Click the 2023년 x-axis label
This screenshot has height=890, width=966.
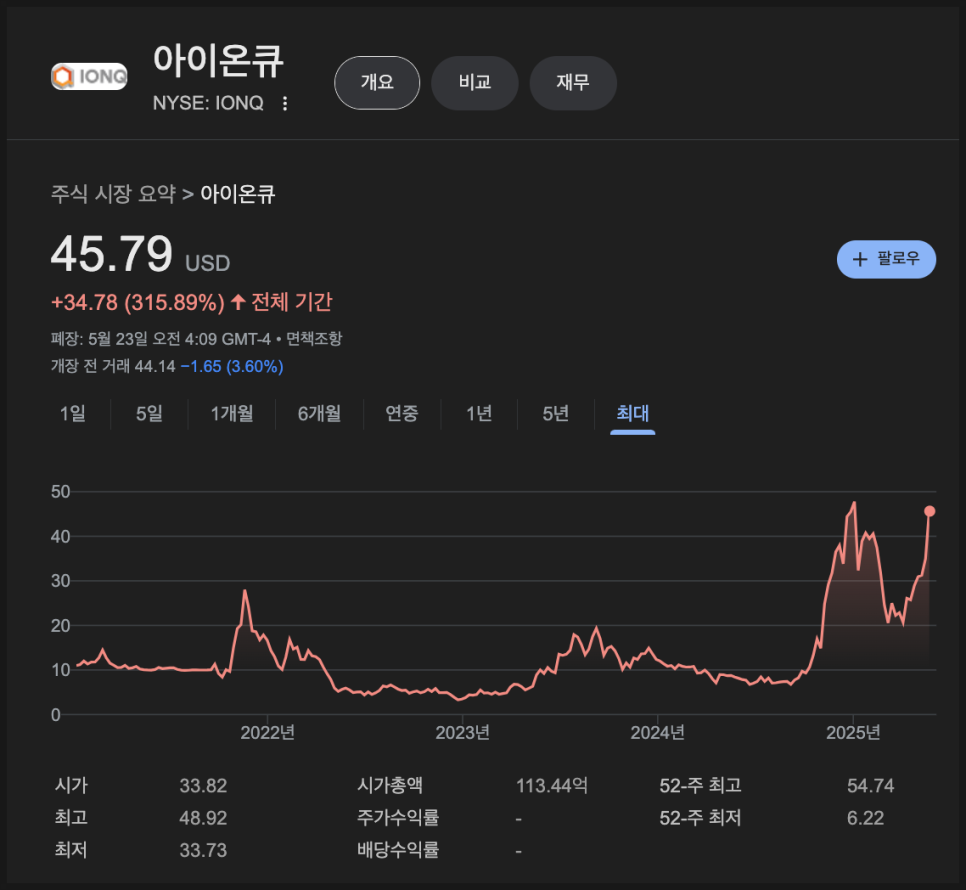(x=463, y=733)
